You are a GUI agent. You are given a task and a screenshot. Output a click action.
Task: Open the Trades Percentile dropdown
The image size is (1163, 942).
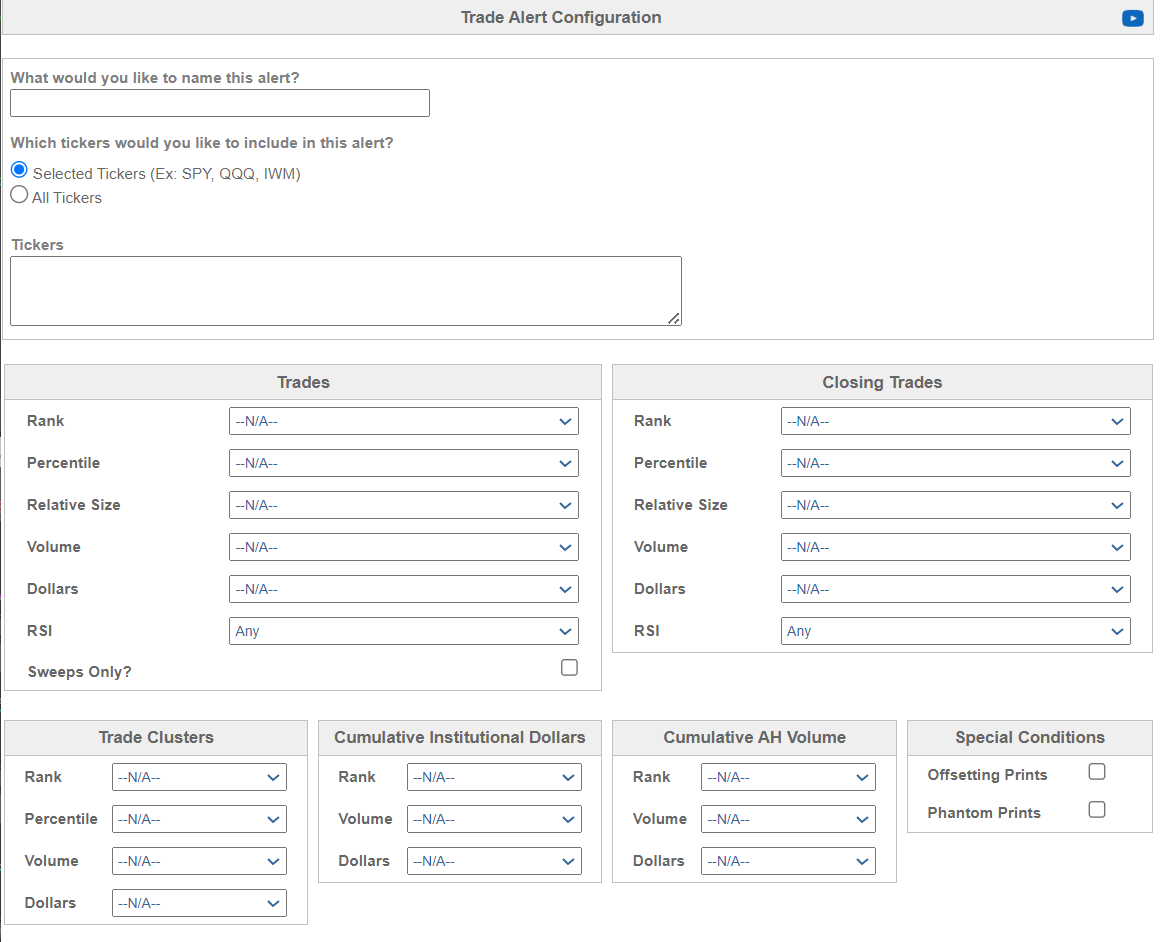point(403,464)
